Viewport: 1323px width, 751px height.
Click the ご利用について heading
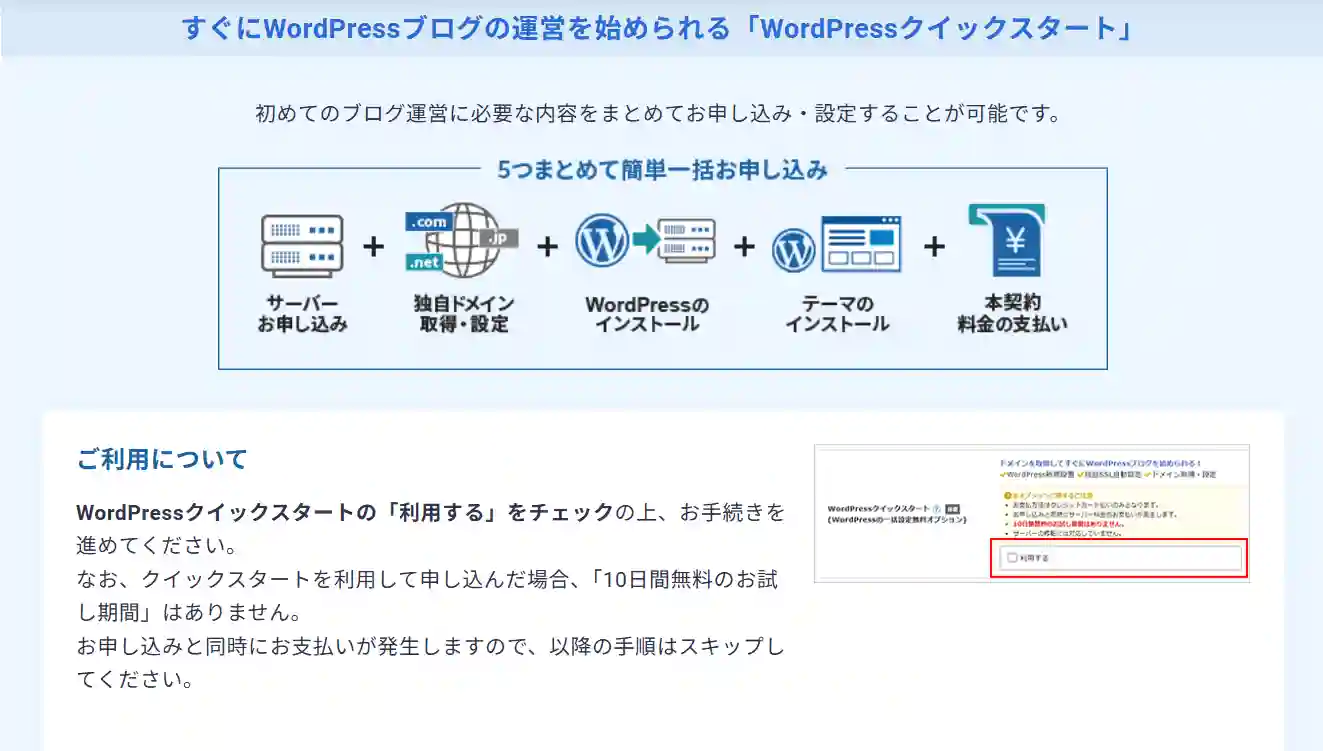point(161,459)
